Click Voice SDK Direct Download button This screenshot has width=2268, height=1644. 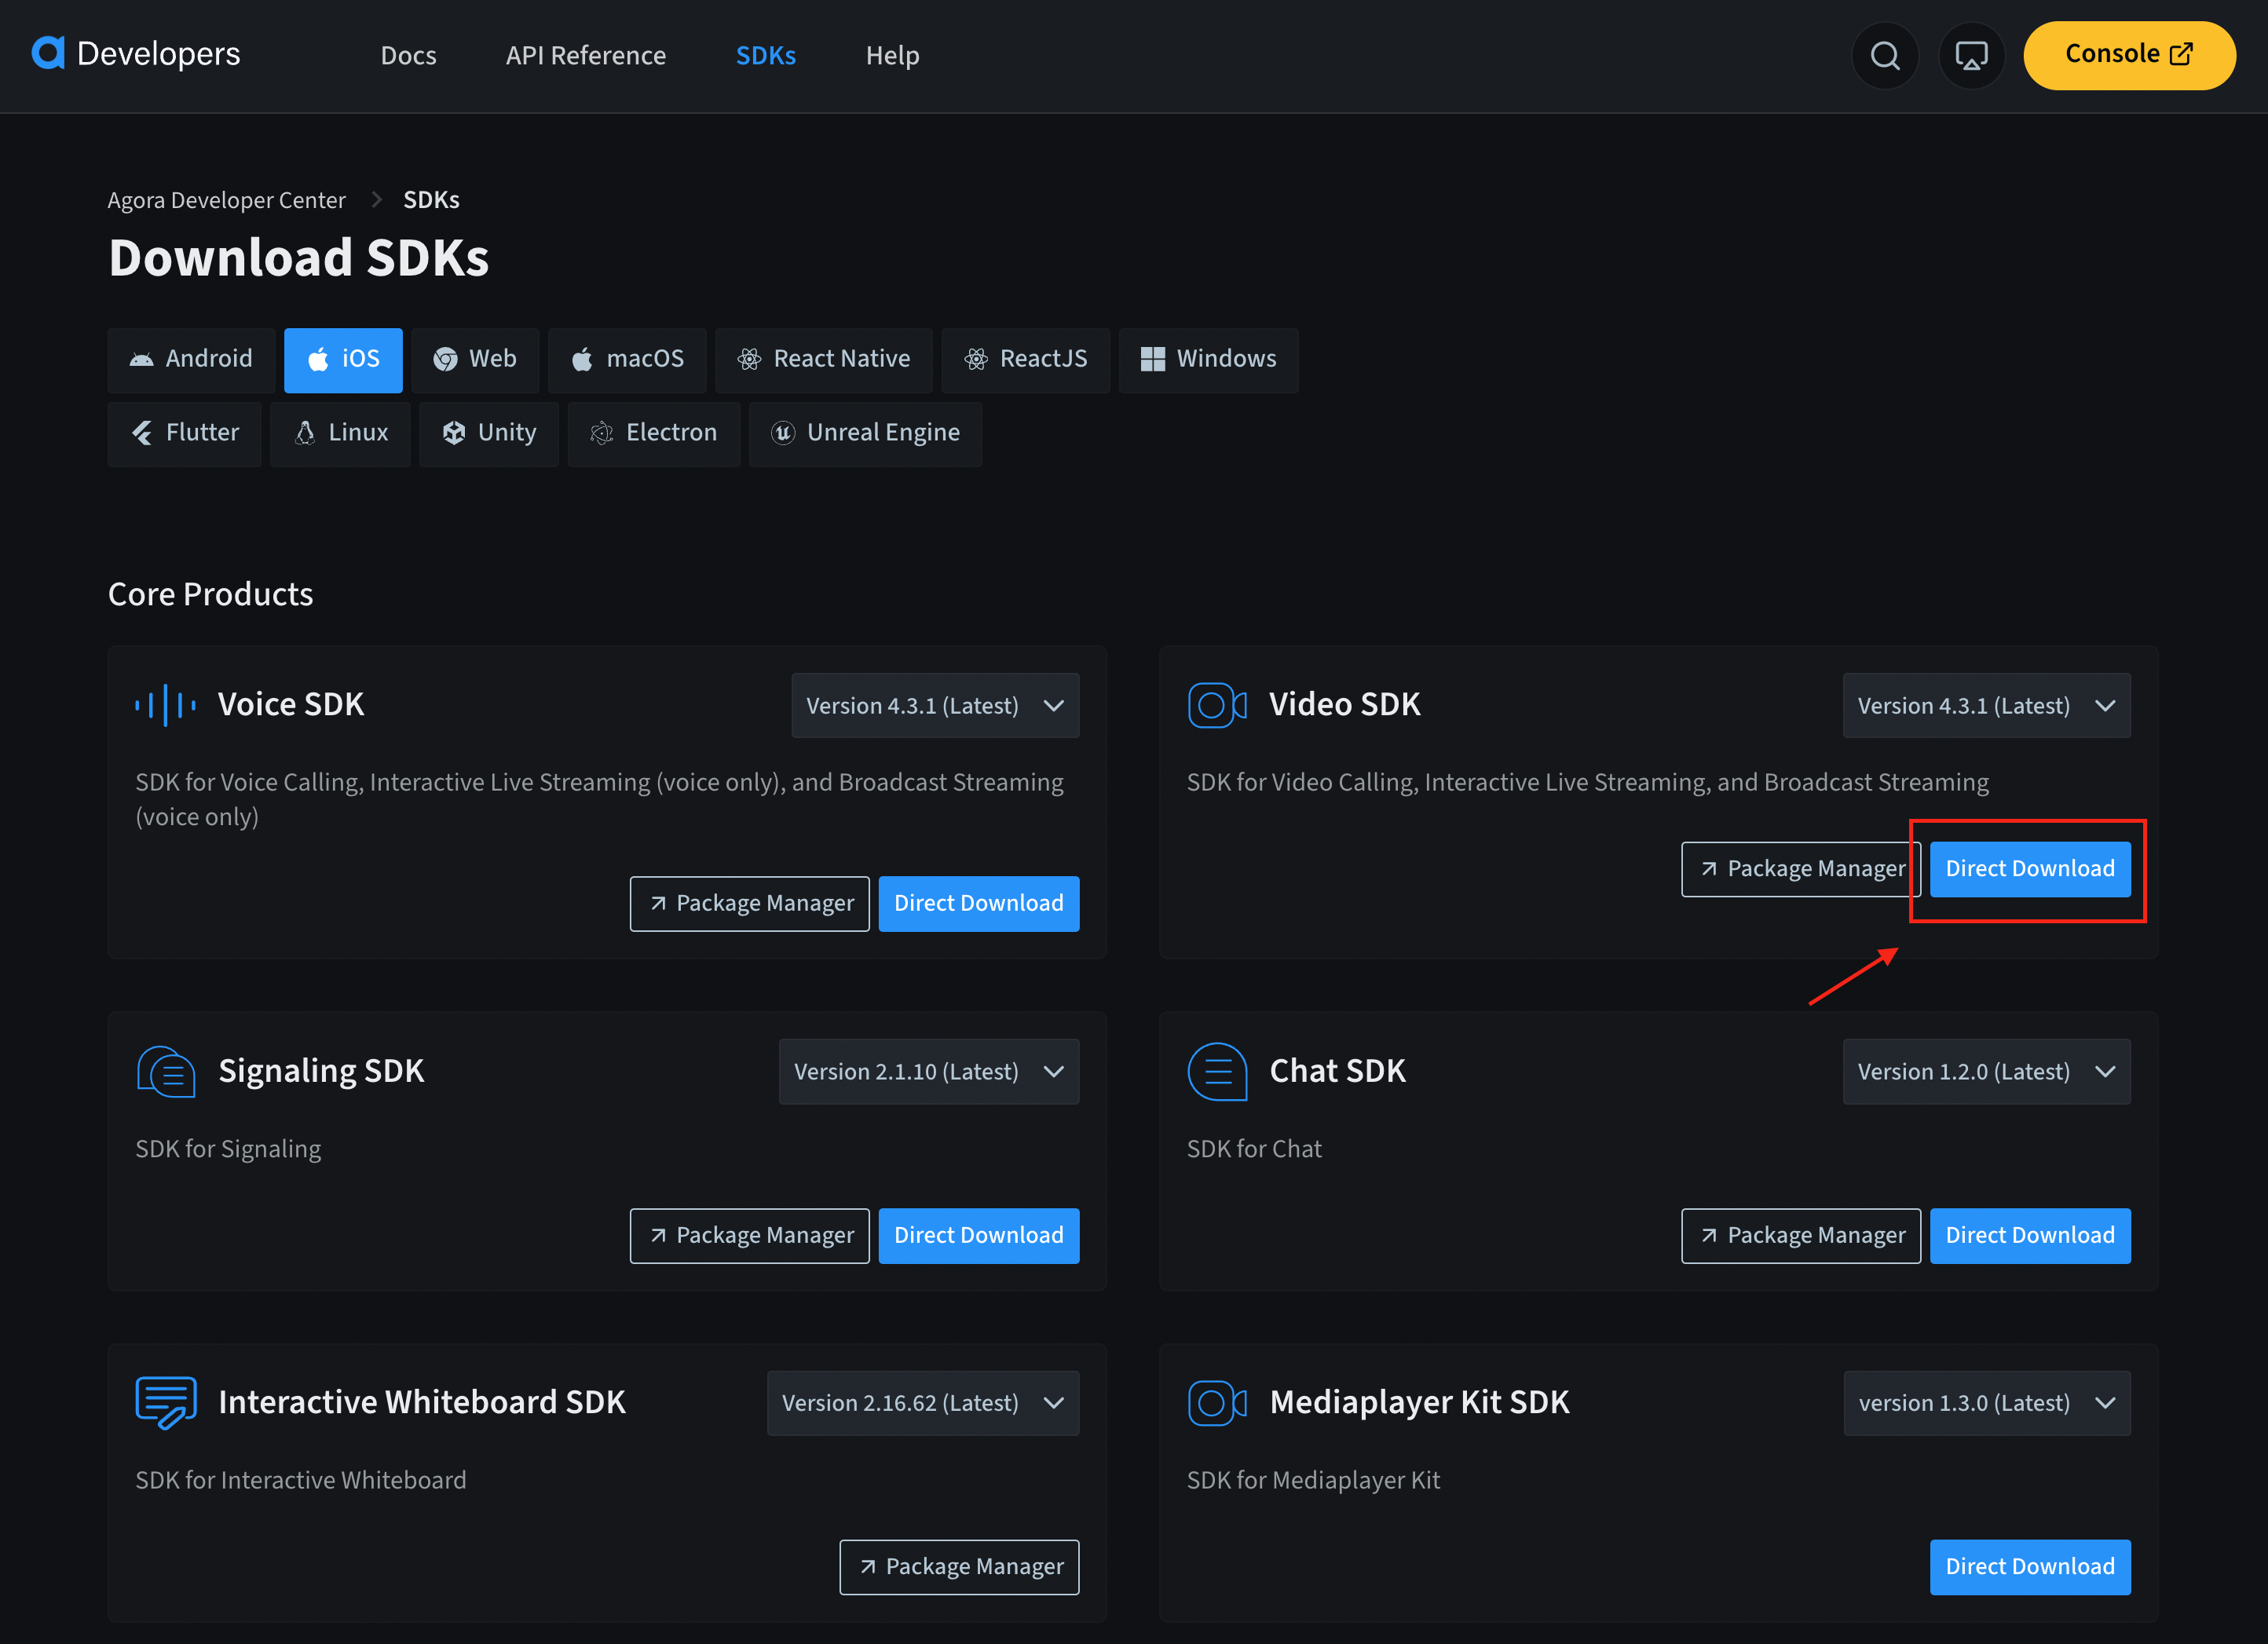pos(978,903)
